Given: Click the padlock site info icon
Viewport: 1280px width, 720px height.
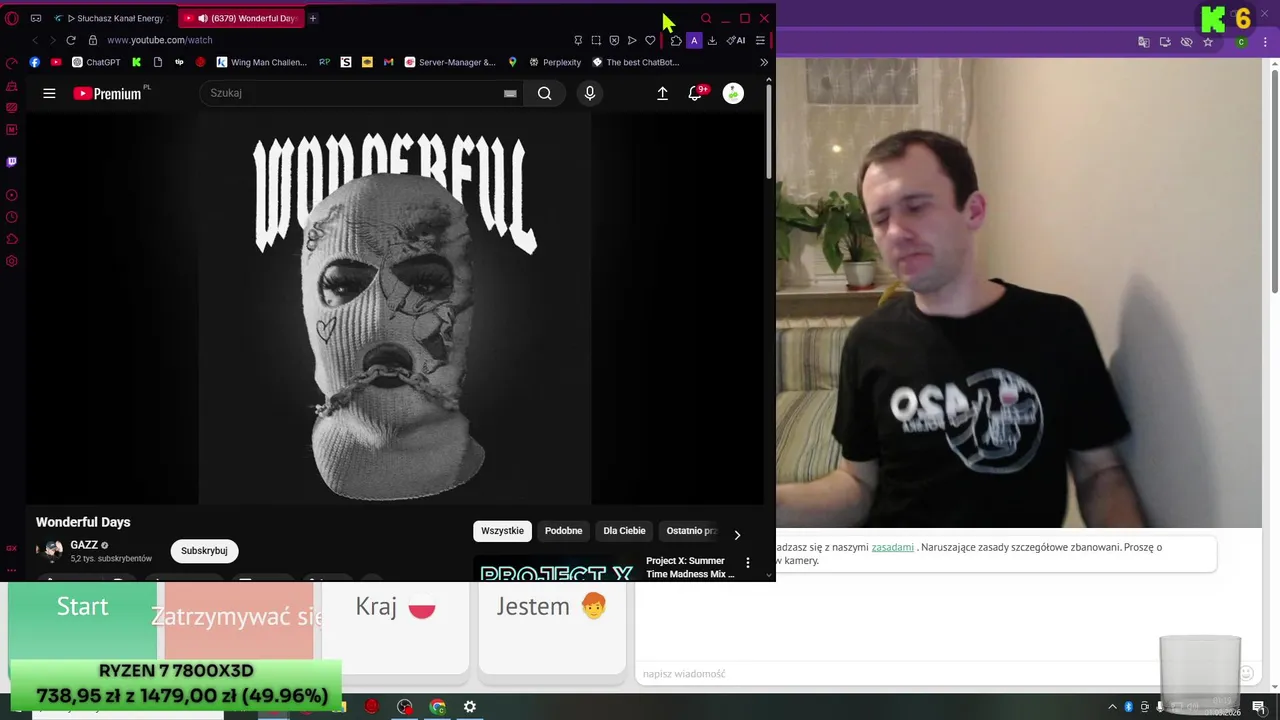Looking at the screenshot, I should (93, 40).
